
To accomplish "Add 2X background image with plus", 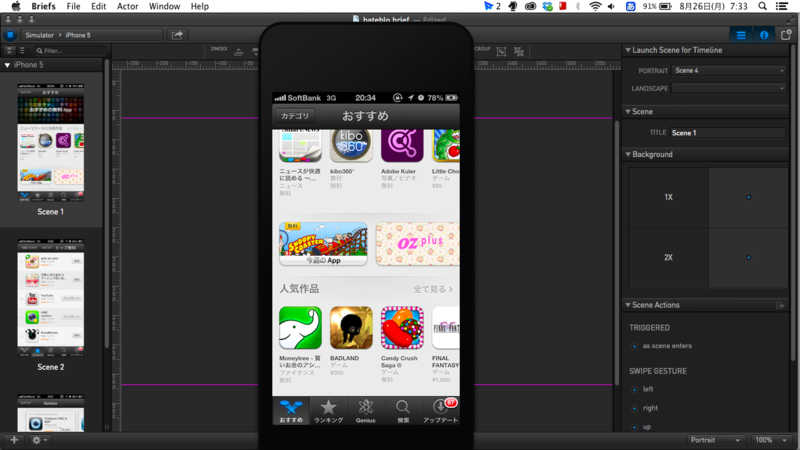I will click(748, 258).
